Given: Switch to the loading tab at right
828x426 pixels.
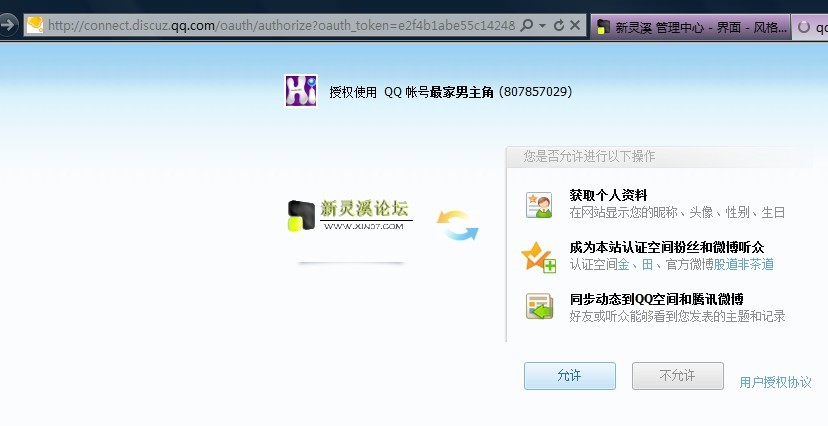Looking at the screenshot, I should click(x=811, y=26).
